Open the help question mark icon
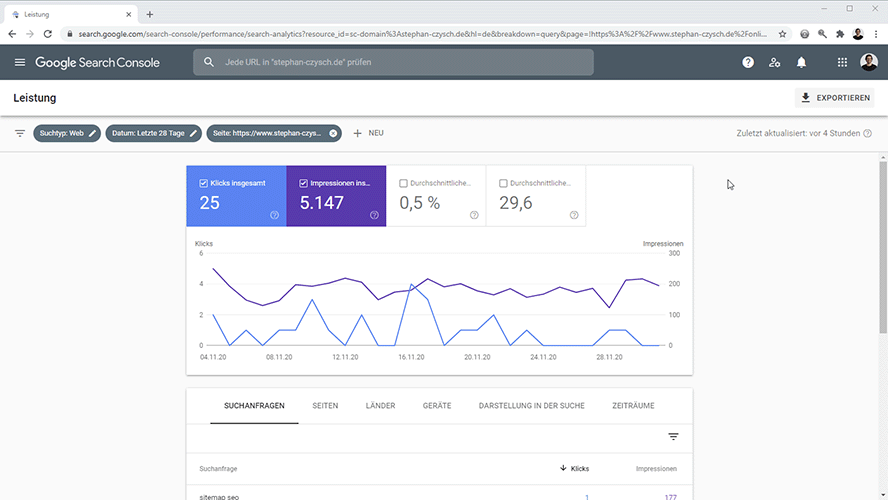Screen dimensions: 888x500 click(x=748, y=62)
